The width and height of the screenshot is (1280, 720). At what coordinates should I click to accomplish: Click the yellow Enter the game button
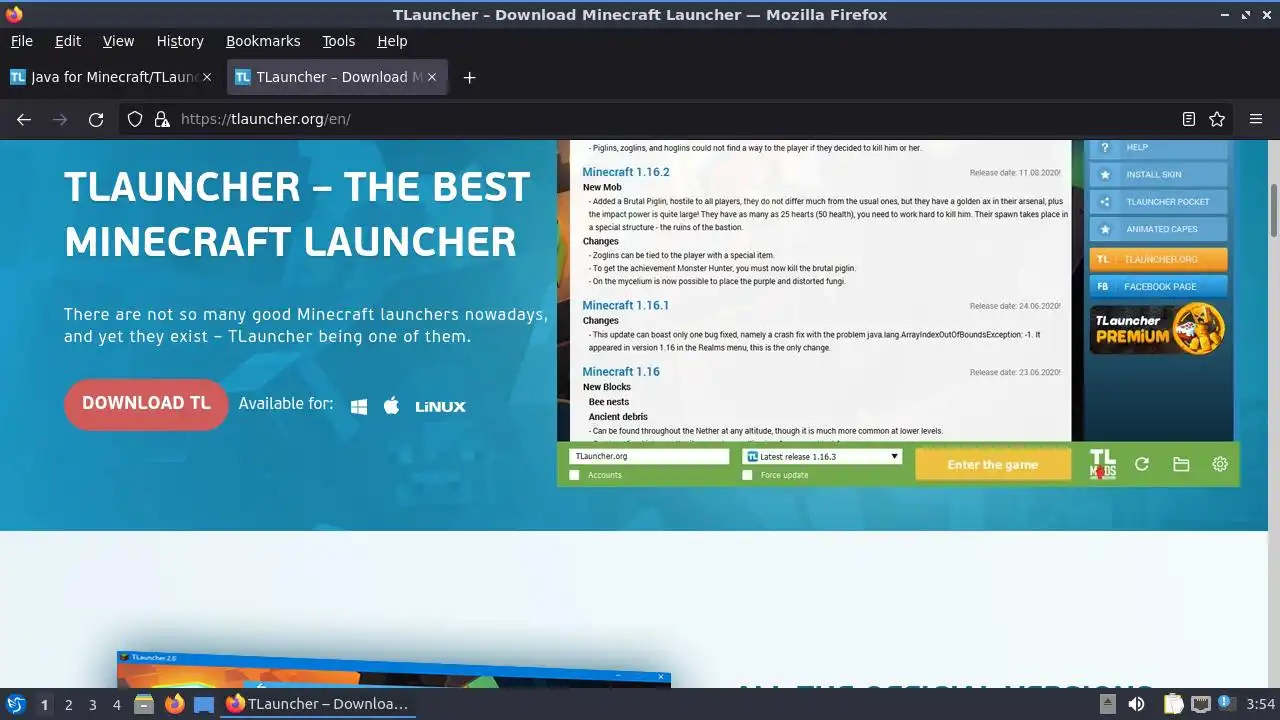coord(993,465)
